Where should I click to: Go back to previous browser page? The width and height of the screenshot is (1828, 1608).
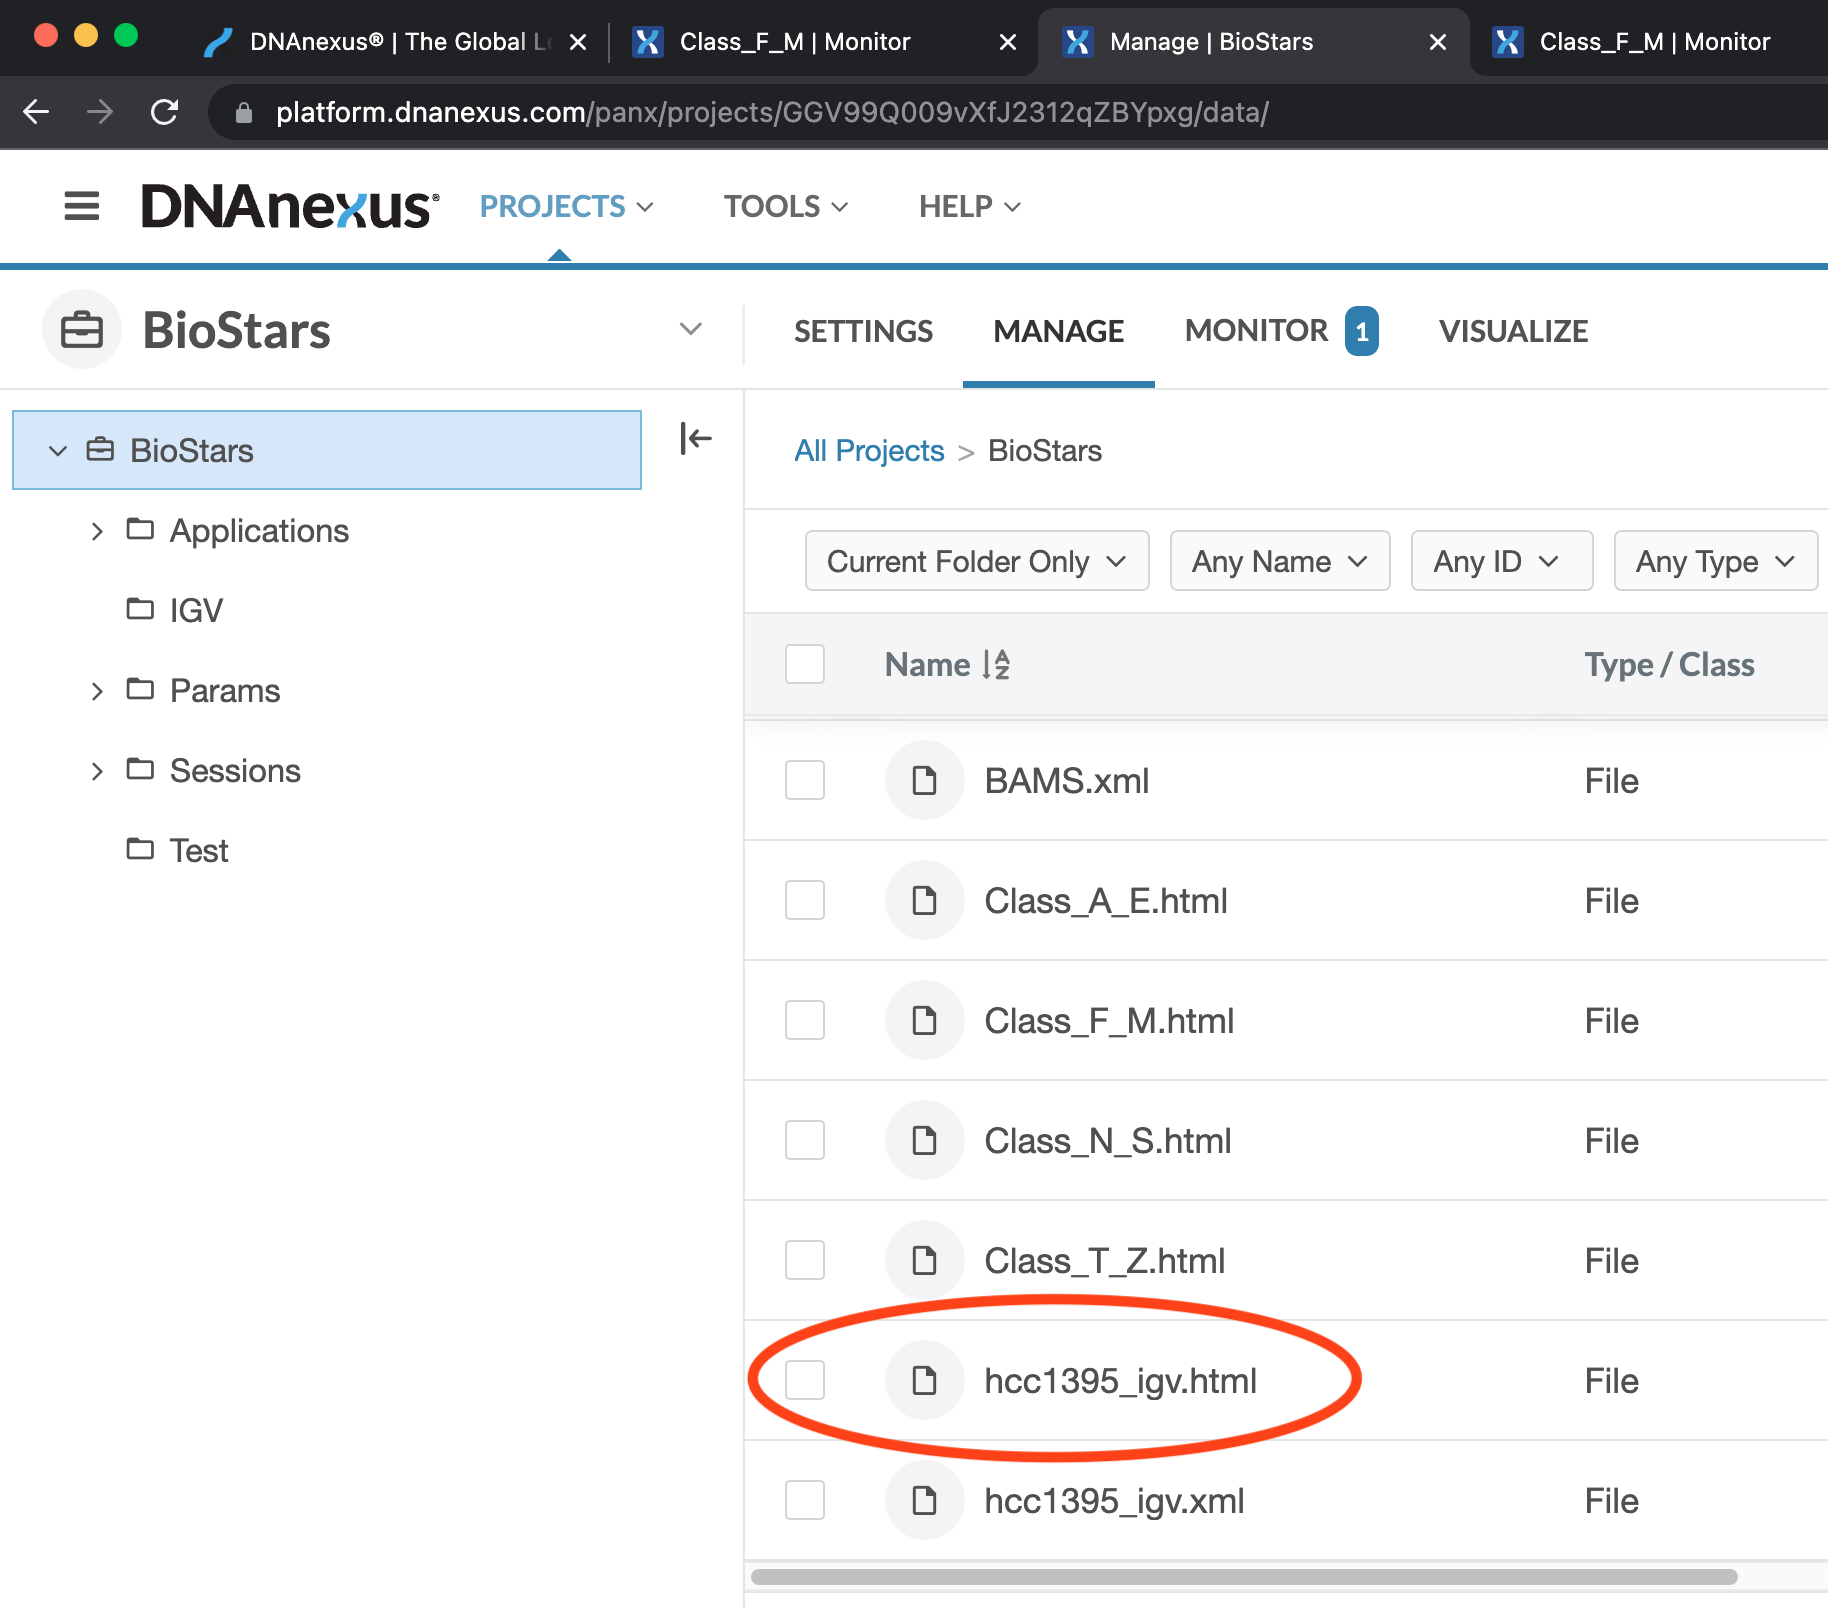coord(36,112)
